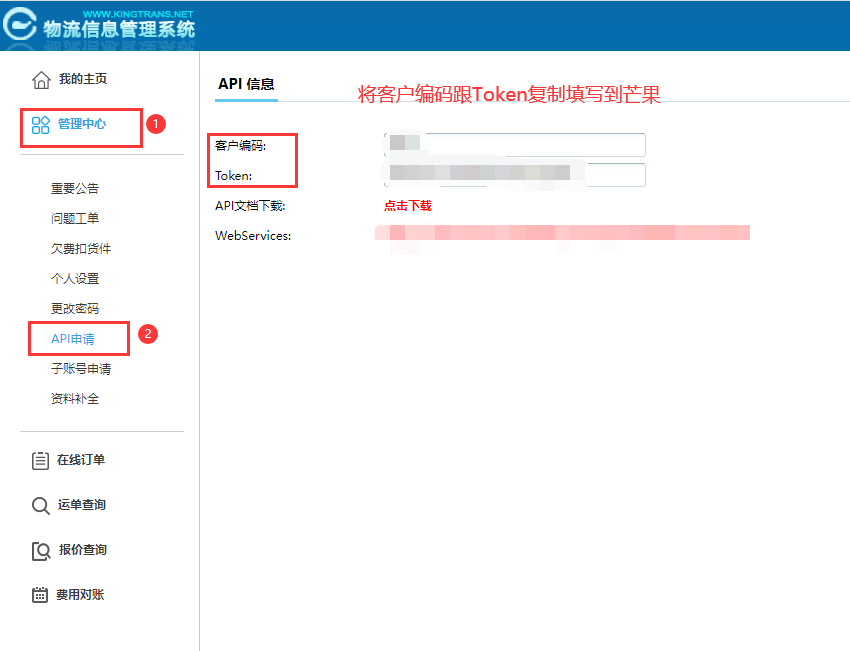Open 问题工单 menu entry
This screenshot has width=850, height=651.
pos(75,218)
